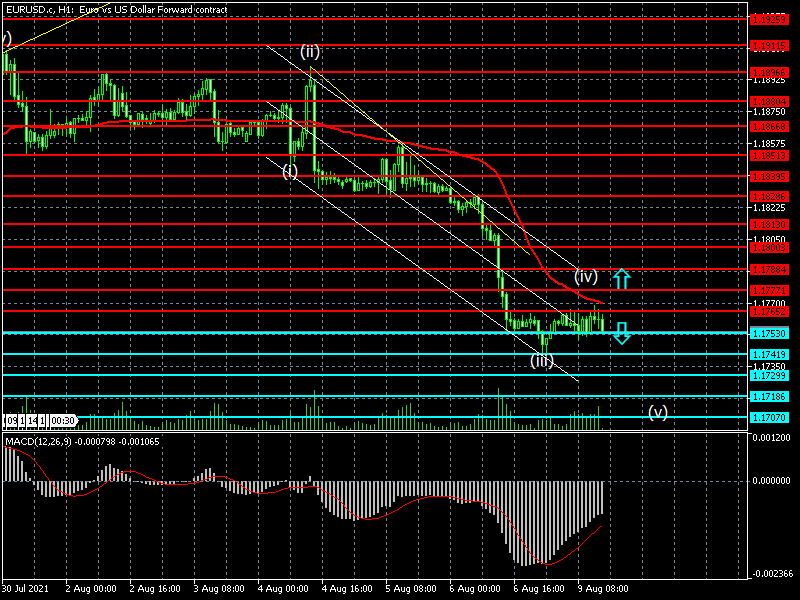Click the 3 Aug 08:00 time label

(219, 588)
